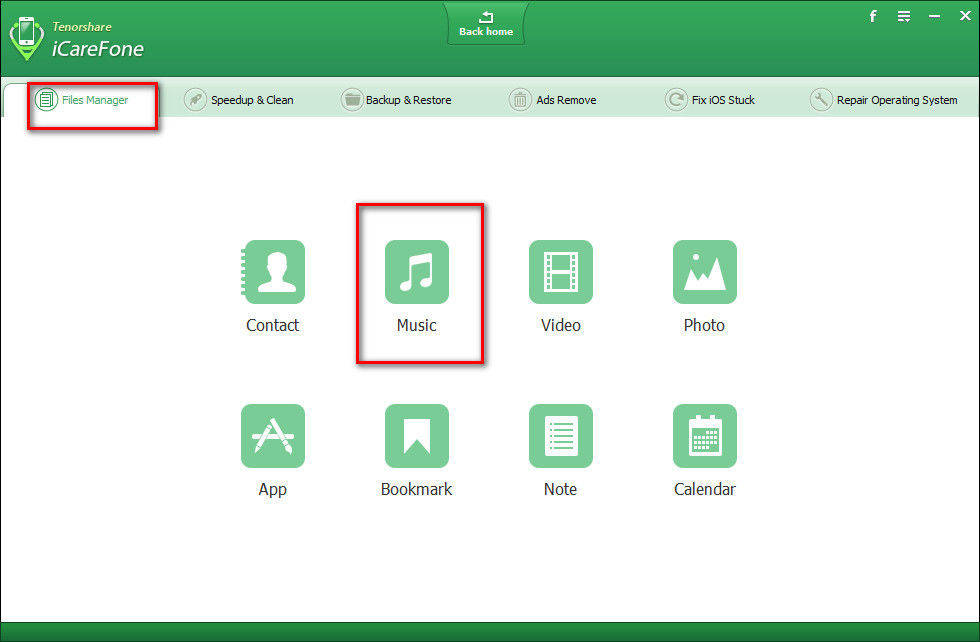Image resolution: width=980 pixels, height=642 pixels.
Task: Click the Fix iOS Stuck refresh icon
Action: tap(676, 99)
